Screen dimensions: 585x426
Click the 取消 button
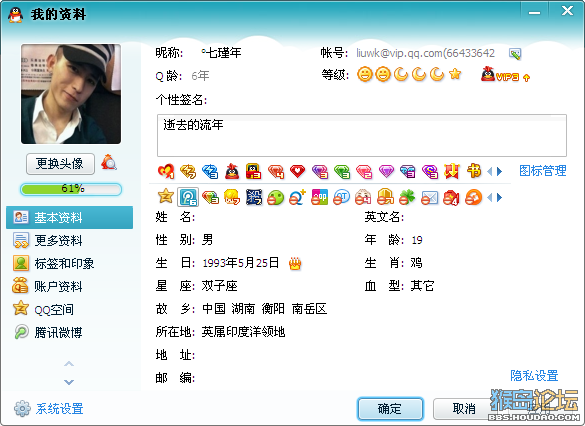tap(464, 408)
